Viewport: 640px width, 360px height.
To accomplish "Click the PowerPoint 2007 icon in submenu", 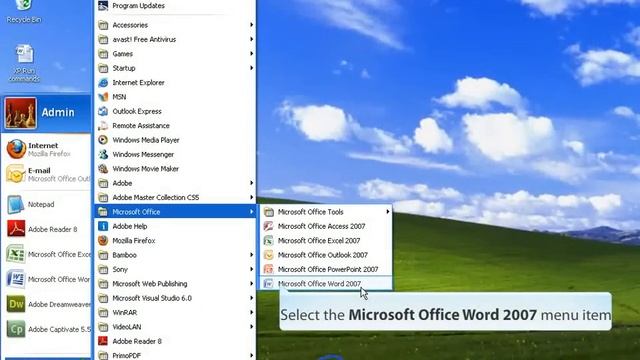I will point(269,269).
